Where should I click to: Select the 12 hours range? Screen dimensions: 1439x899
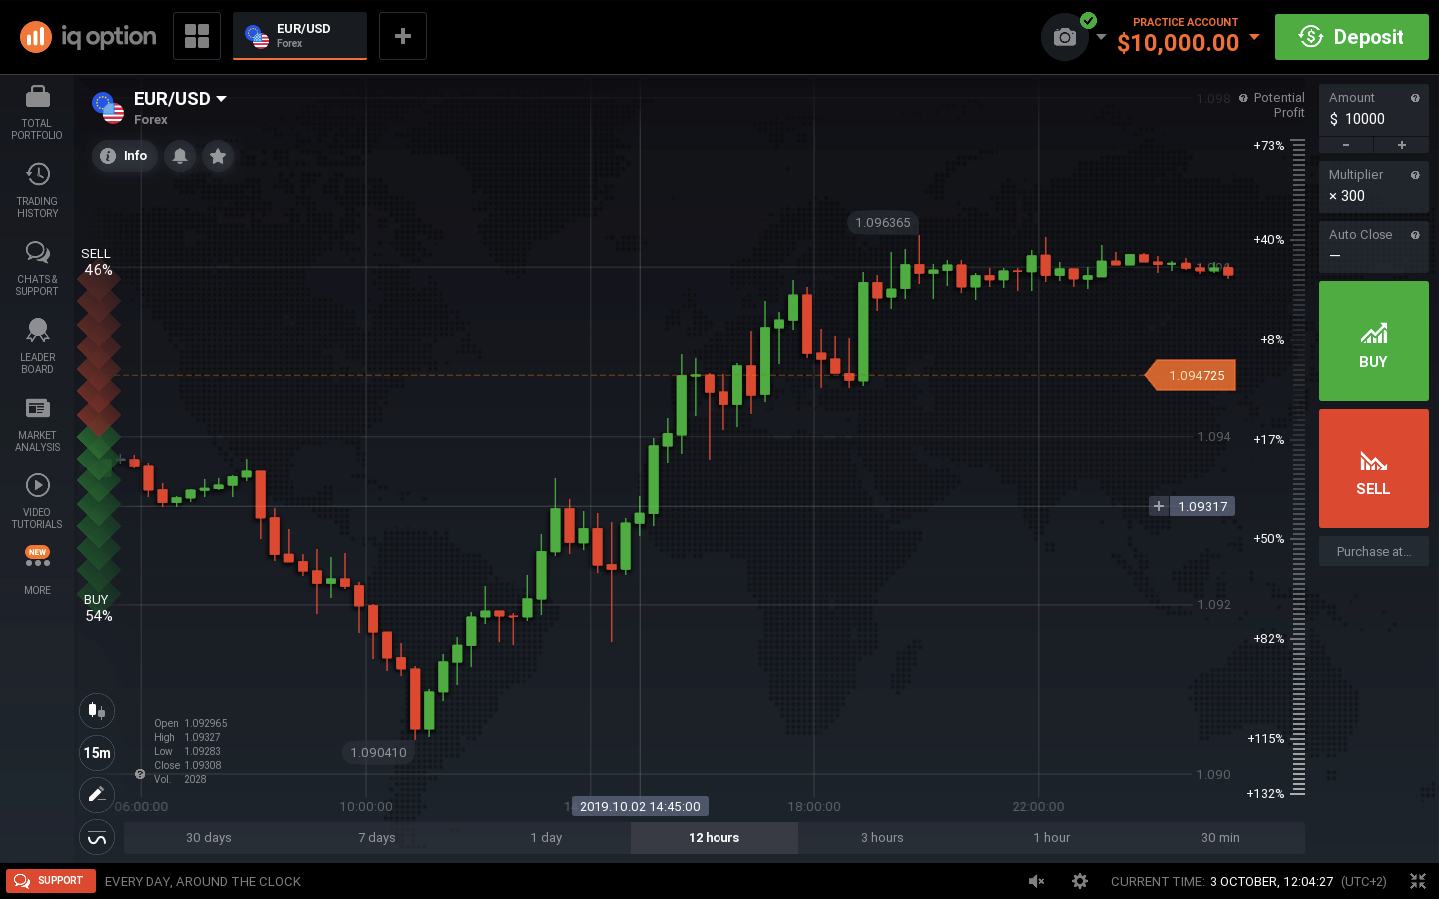tap(714, 838)
